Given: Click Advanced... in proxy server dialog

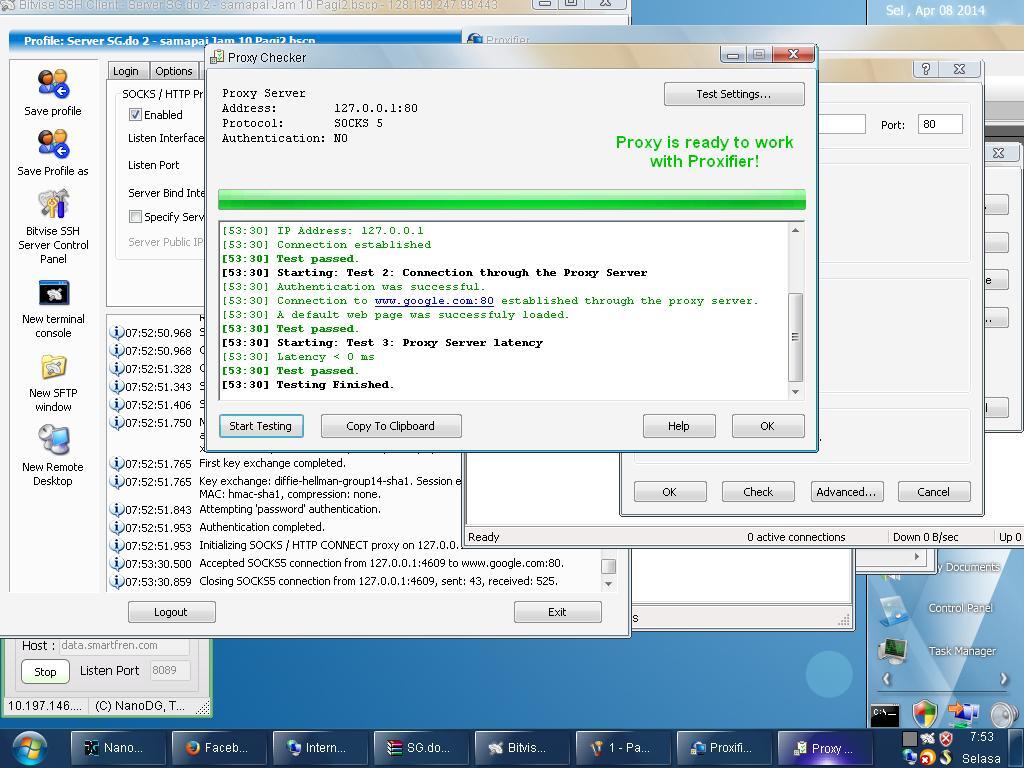Looking at the screenshot, I should tap(846, 492).
